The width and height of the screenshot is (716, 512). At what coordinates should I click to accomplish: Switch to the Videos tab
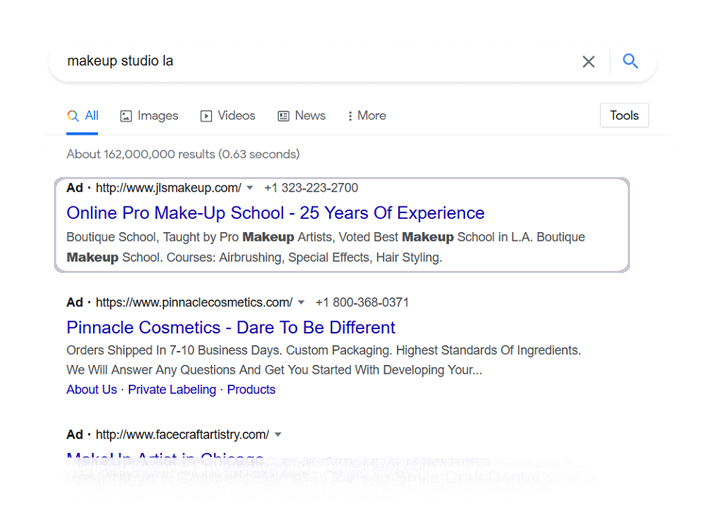[x=227, y=116]
